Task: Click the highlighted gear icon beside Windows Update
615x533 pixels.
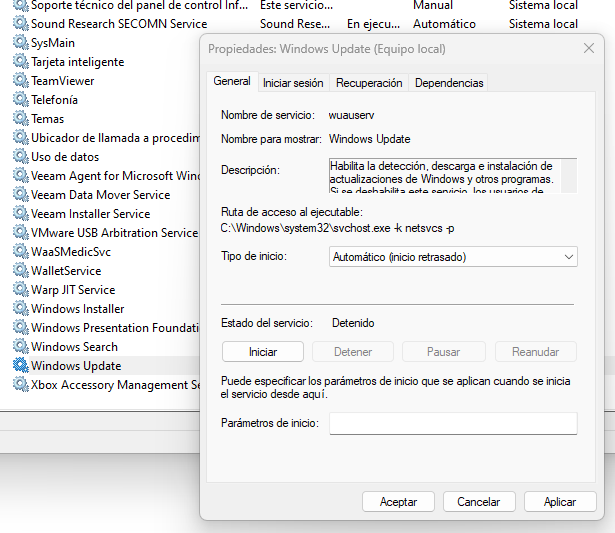Action: pos(21,366)
